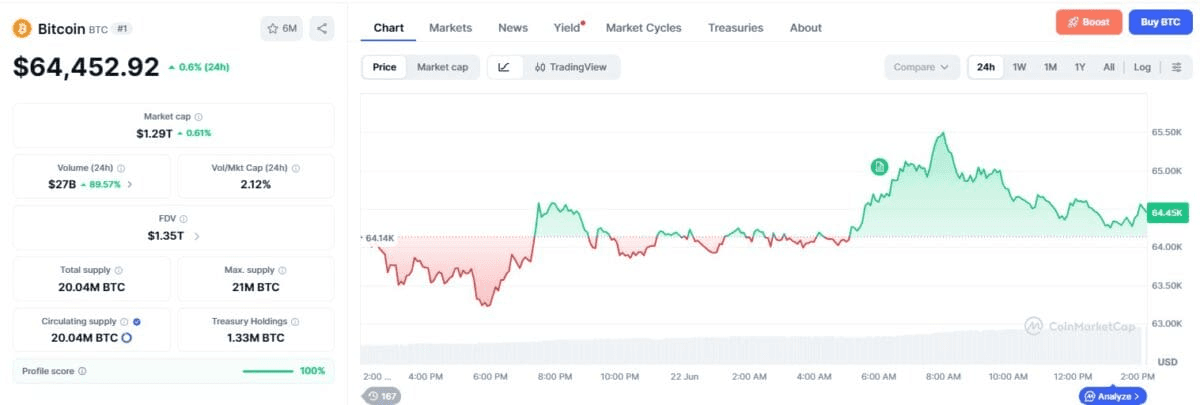
Task: Click Market cap info icon
Action: (x=198, y=117)
